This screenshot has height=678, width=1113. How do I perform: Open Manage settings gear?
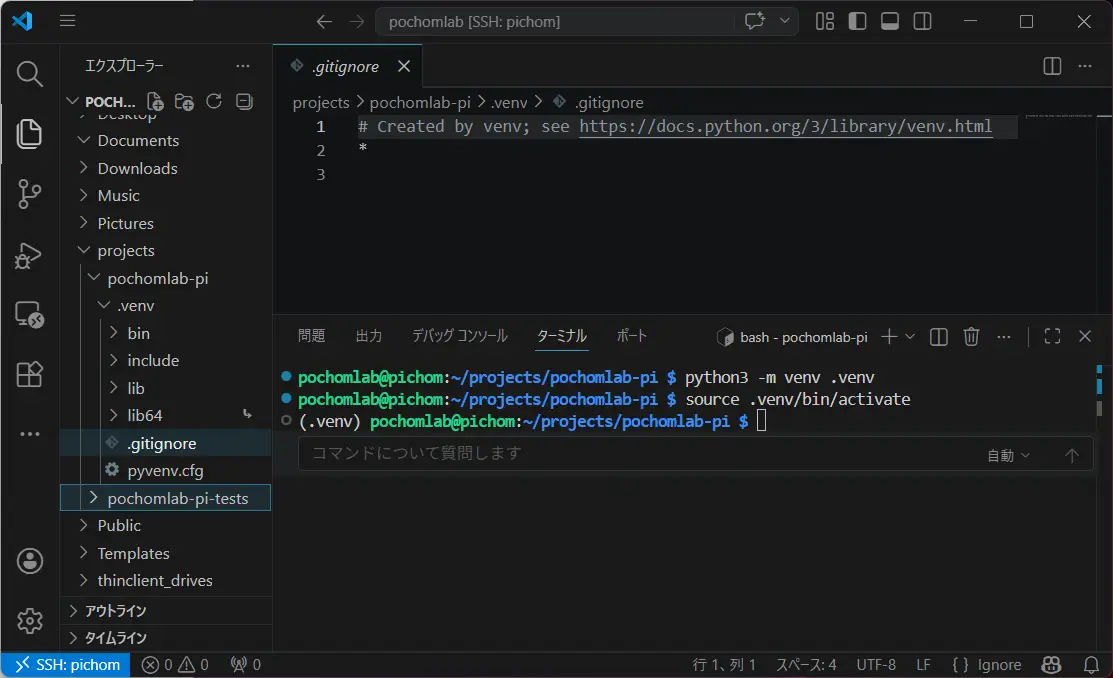tap(29, 621)
